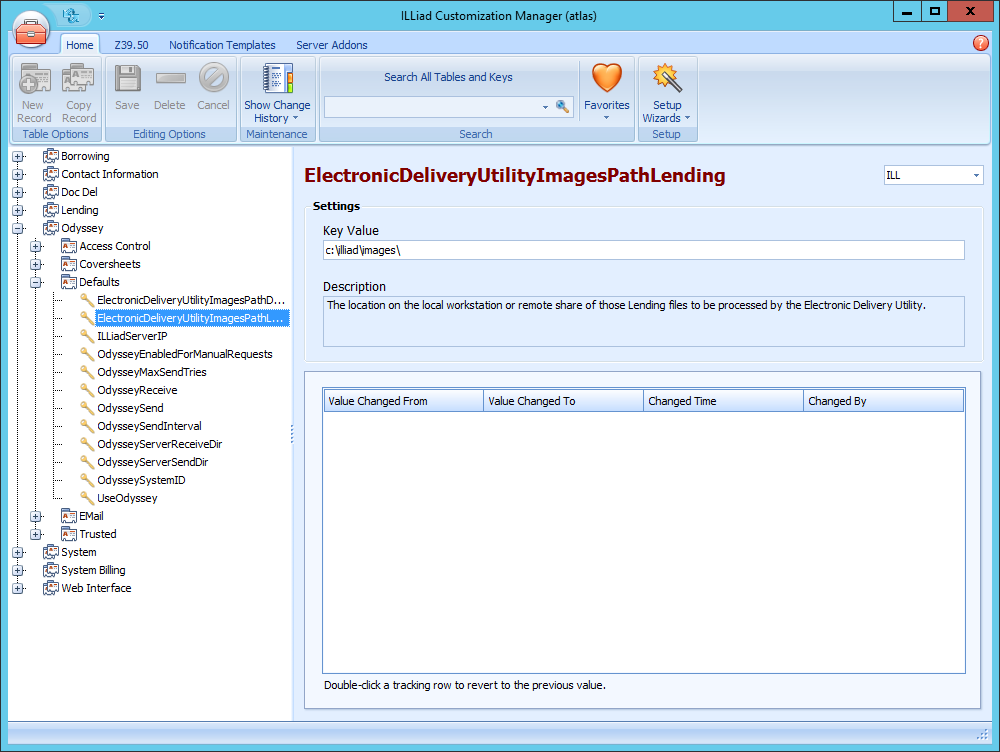Click the red toolbox application icon
The height and width of the screenshot is (752, 1000).
click(x=31, y=29)
